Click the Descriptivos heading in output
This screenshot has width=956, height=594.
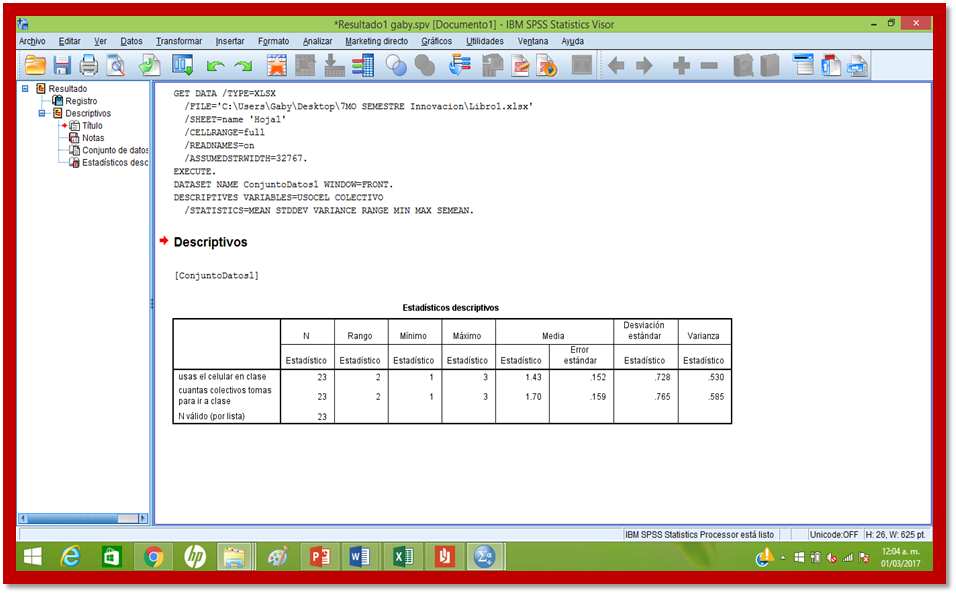210,242
